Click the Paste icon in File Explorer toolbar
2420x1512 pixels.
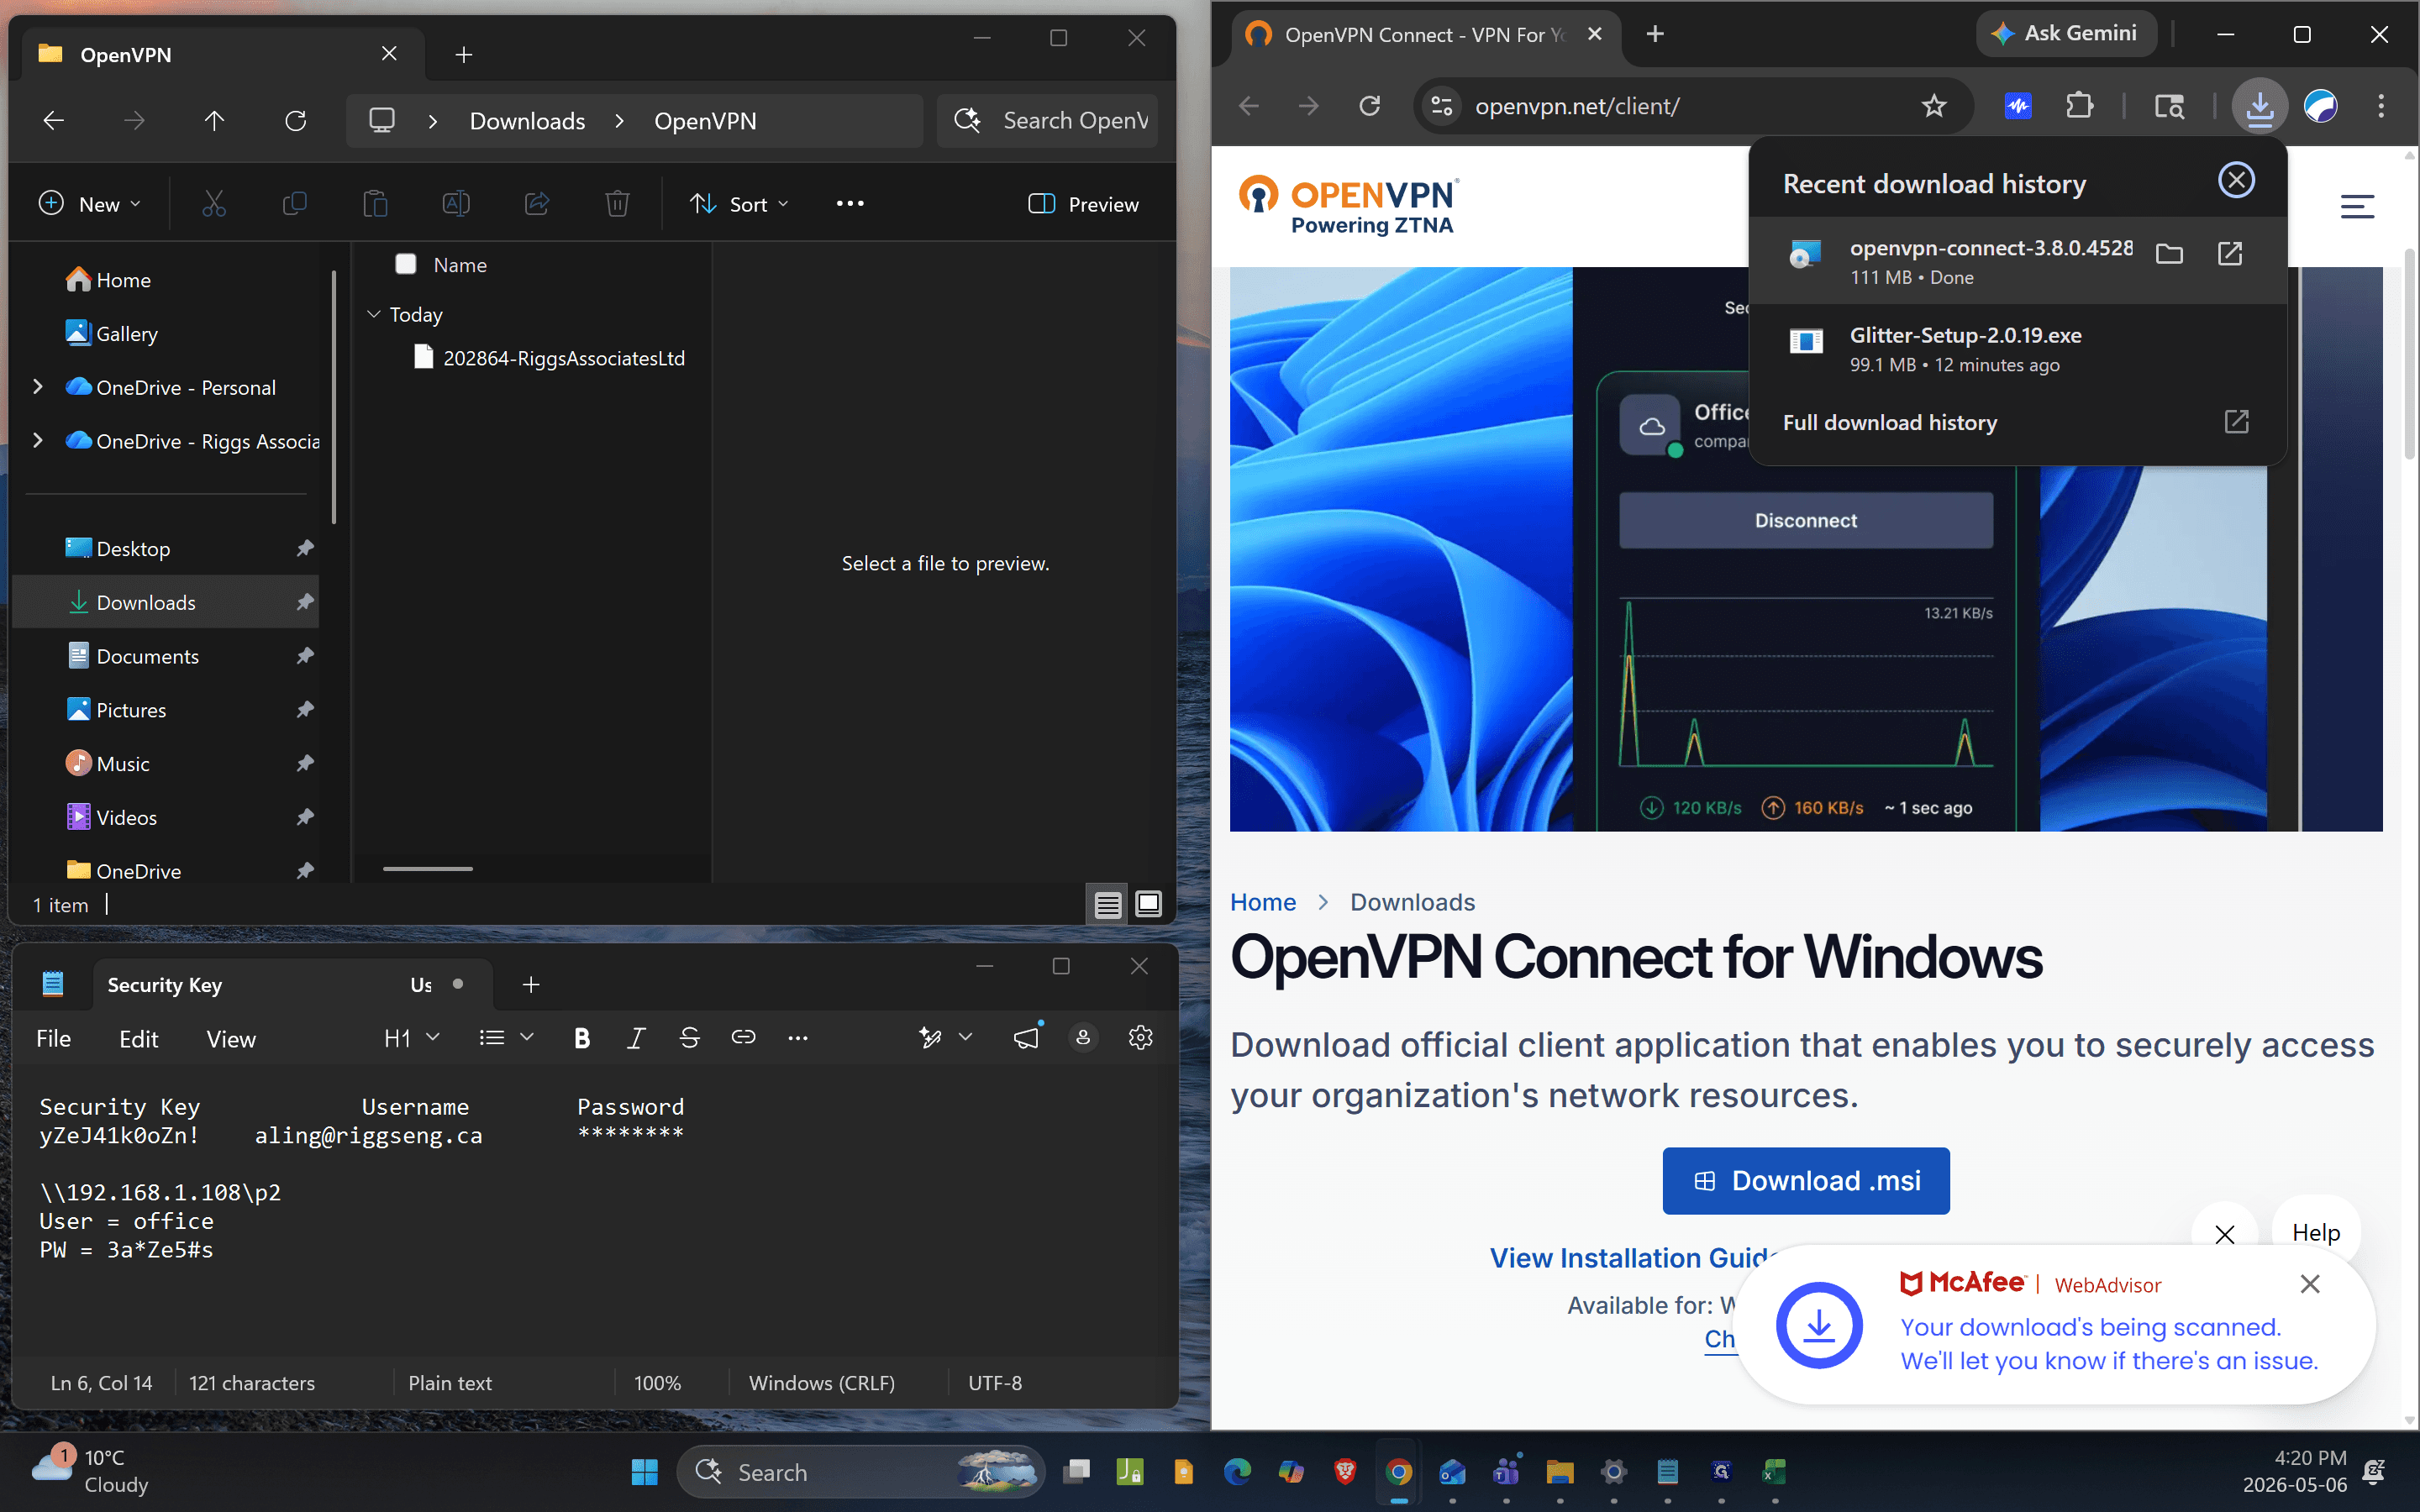pos(375,204)
